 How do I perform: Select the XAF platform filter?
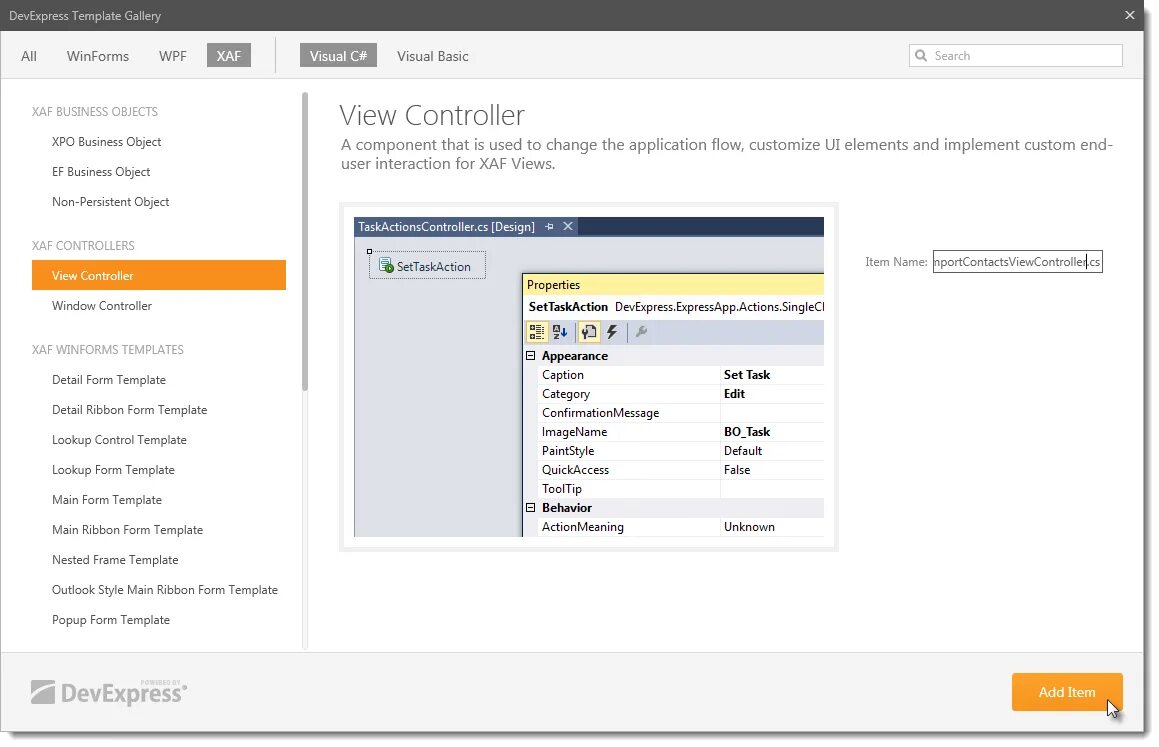pos(228,55)
